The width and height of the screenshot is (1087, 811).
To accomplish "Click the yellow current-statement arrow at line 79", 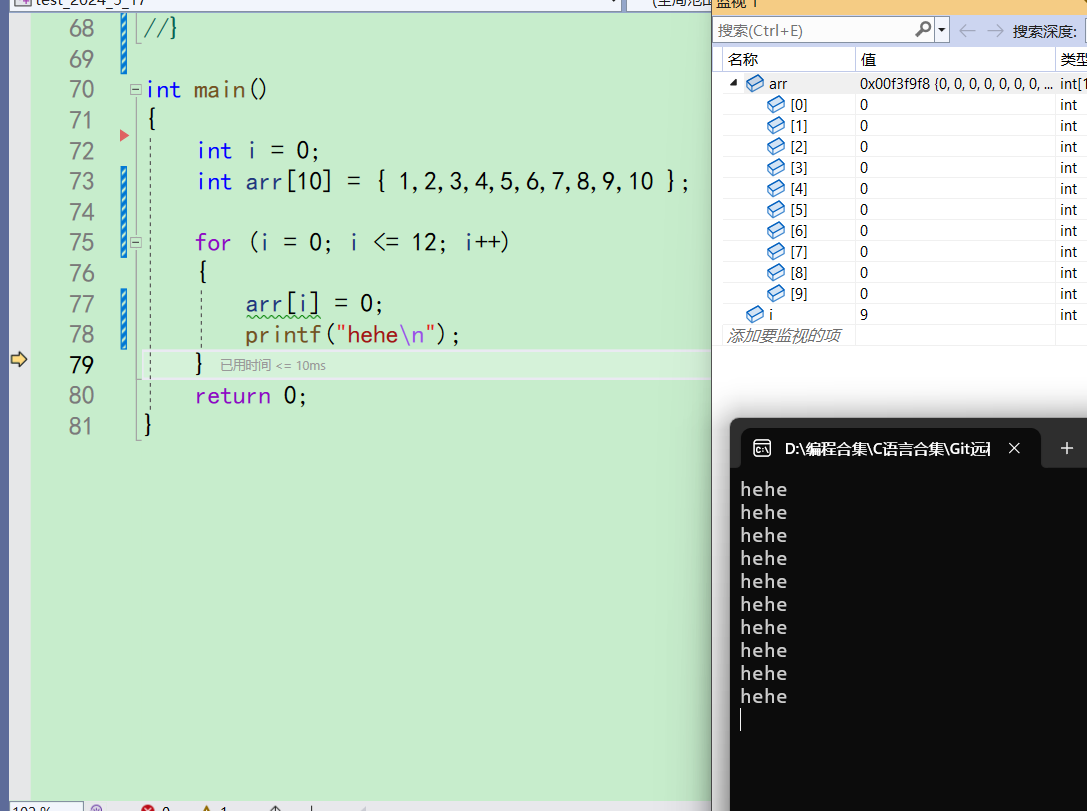I will (19, 359).
